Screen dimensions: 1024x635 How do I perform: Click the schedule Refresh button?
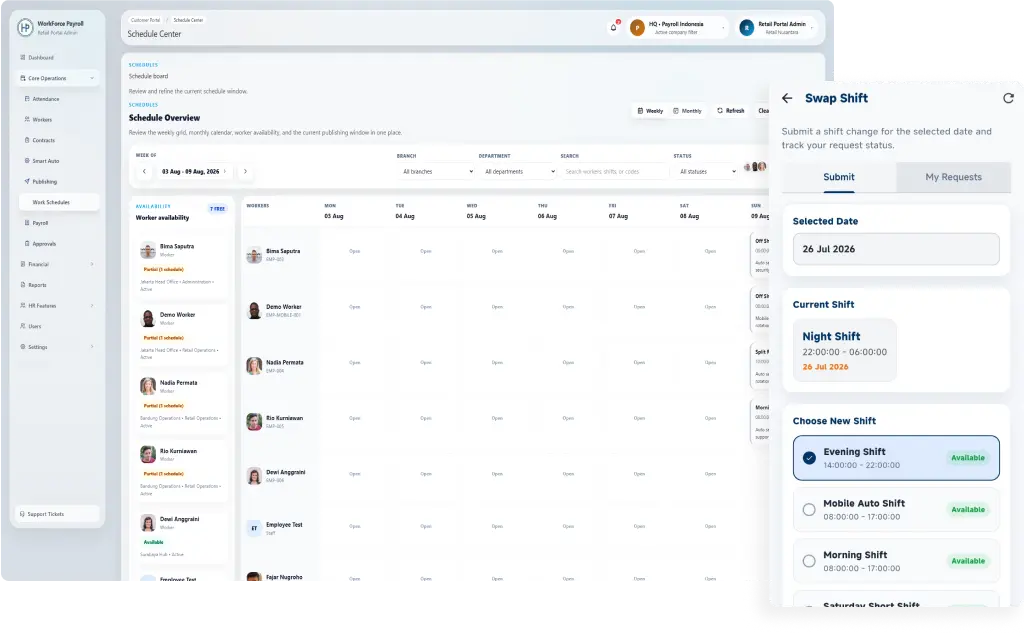pos(731,111)
